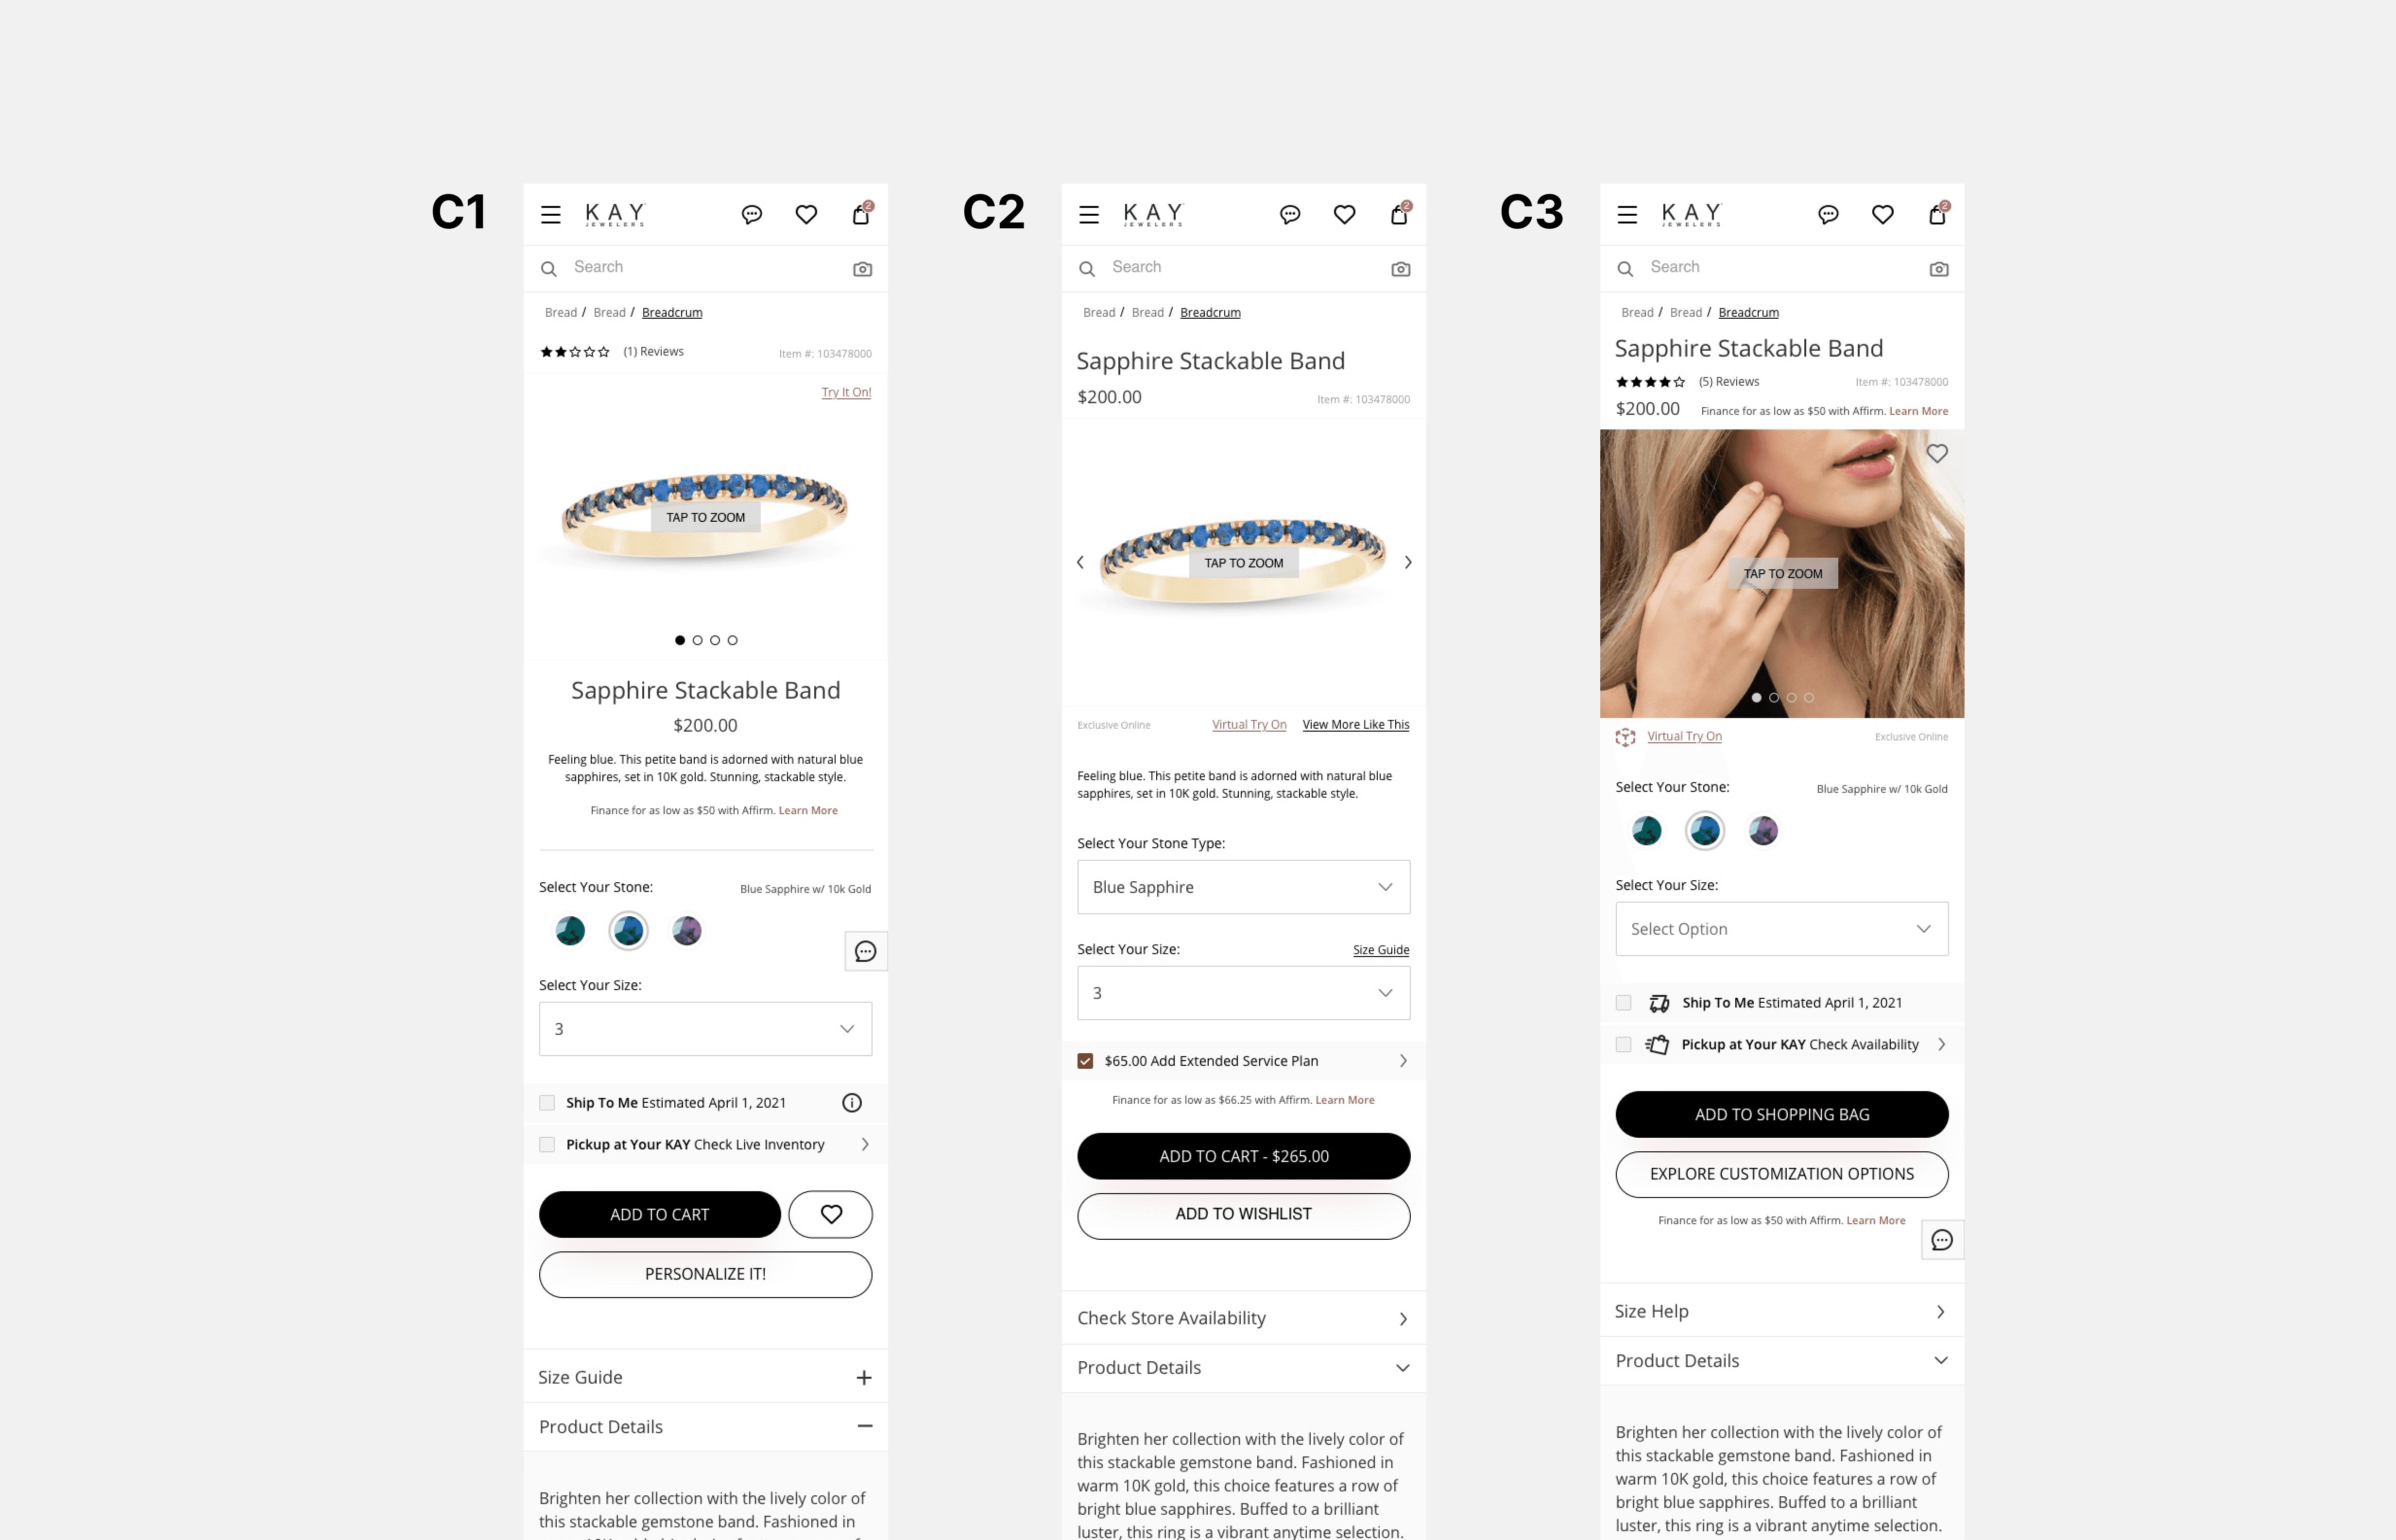Click the Search field in C1 mockup
The image size is (2396, 1540).
(705, 268)
